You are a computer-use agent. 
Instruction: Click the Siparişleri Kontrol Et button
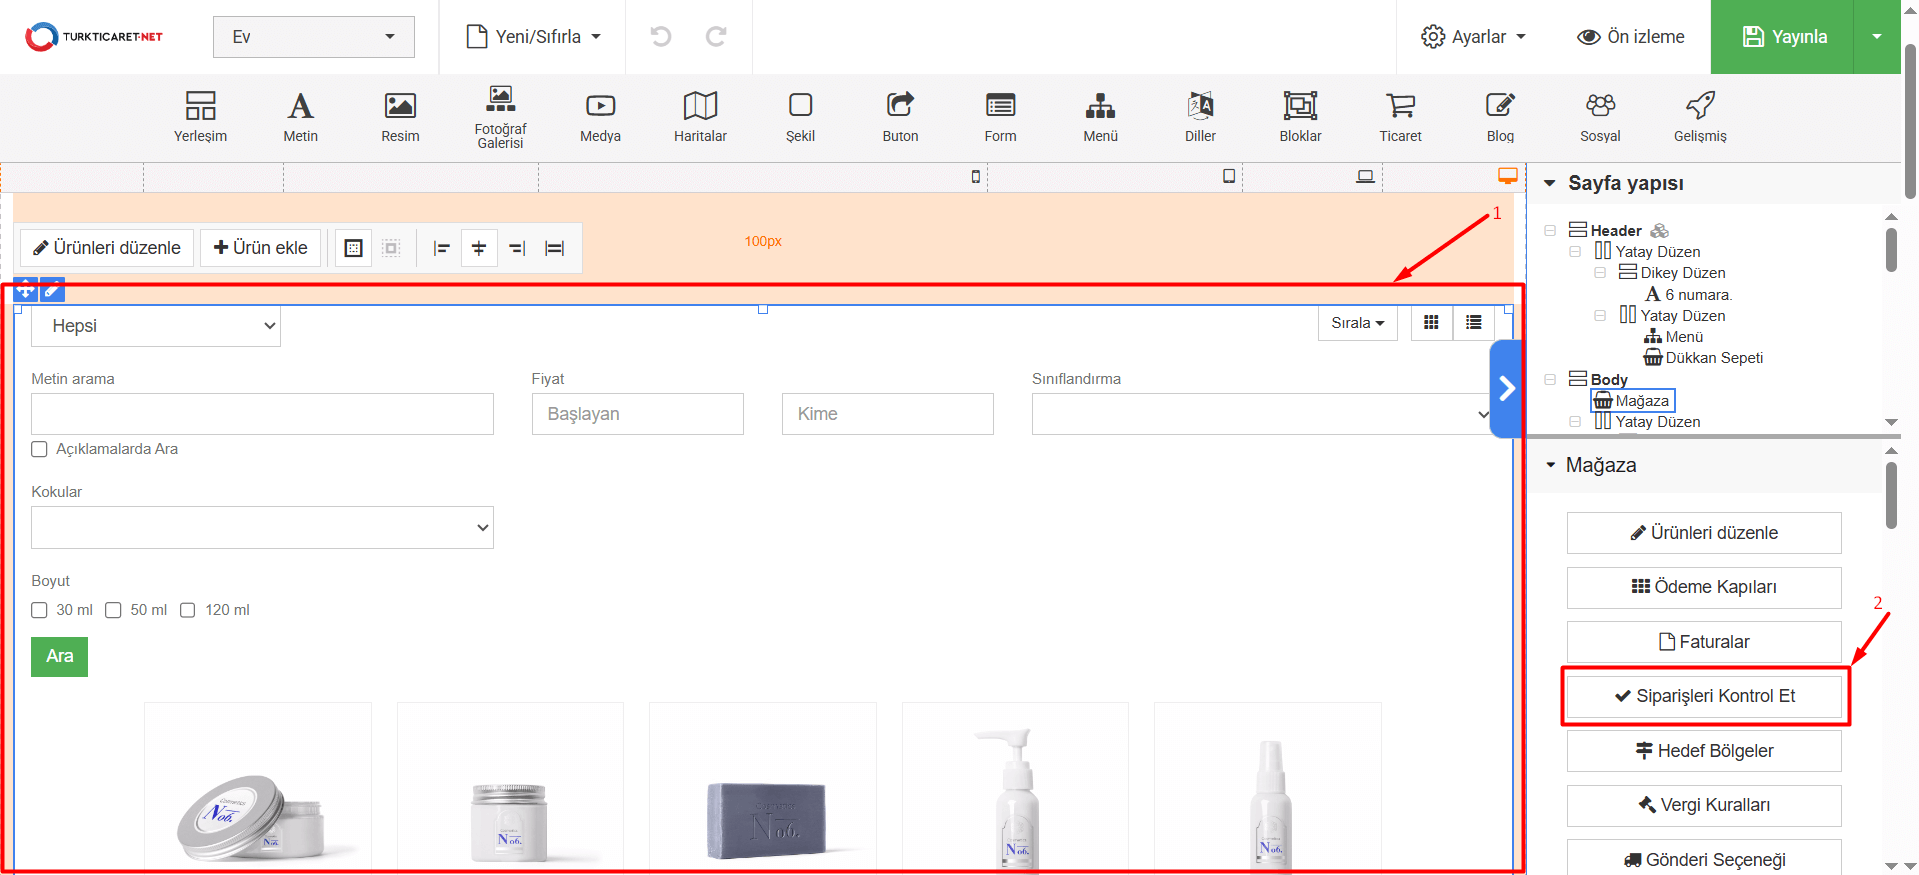coord(1704,696)
